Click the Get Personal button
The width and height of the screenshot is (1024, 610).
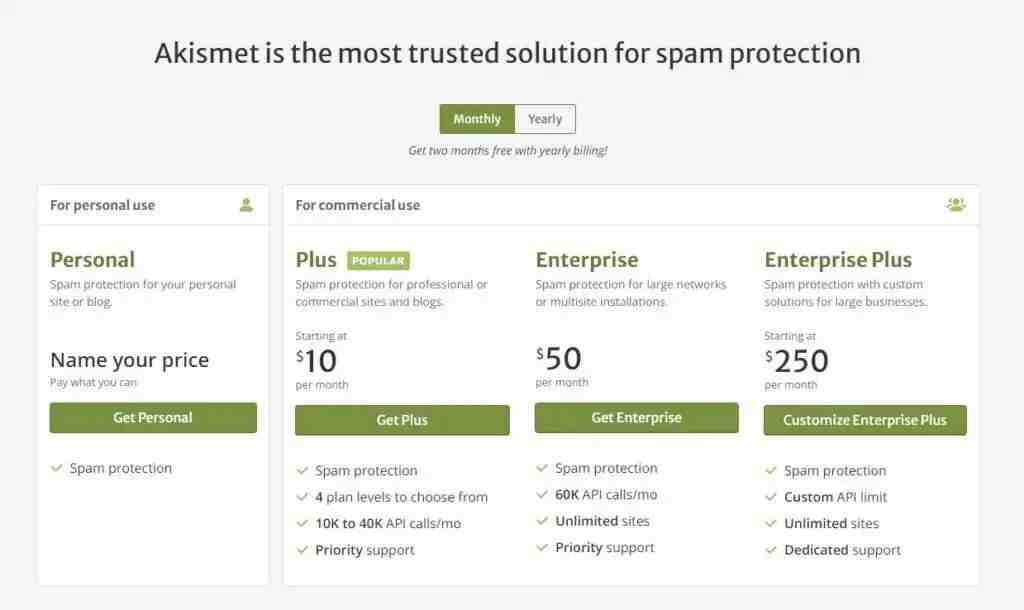153,417
